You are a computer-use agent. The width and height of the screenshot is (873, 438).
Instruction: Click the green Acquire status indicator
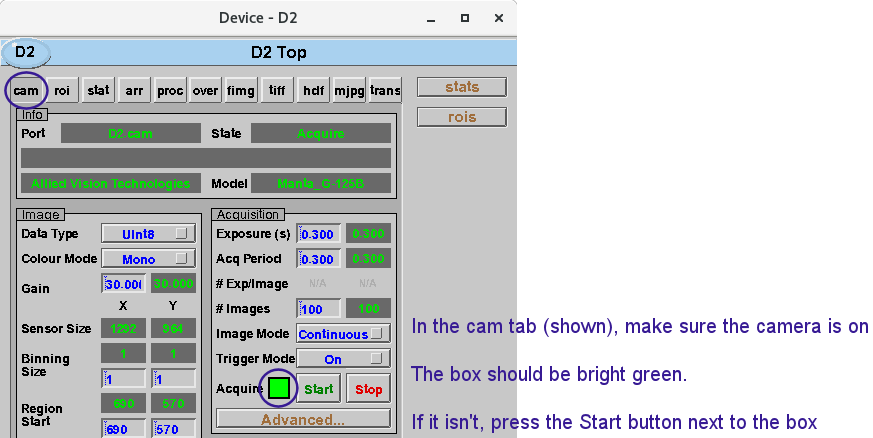point(279,388)
